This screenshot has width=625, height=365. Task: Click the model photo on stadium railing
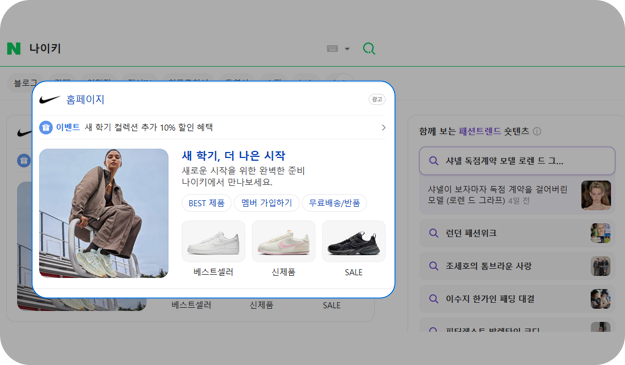click(x=104, y=213)
